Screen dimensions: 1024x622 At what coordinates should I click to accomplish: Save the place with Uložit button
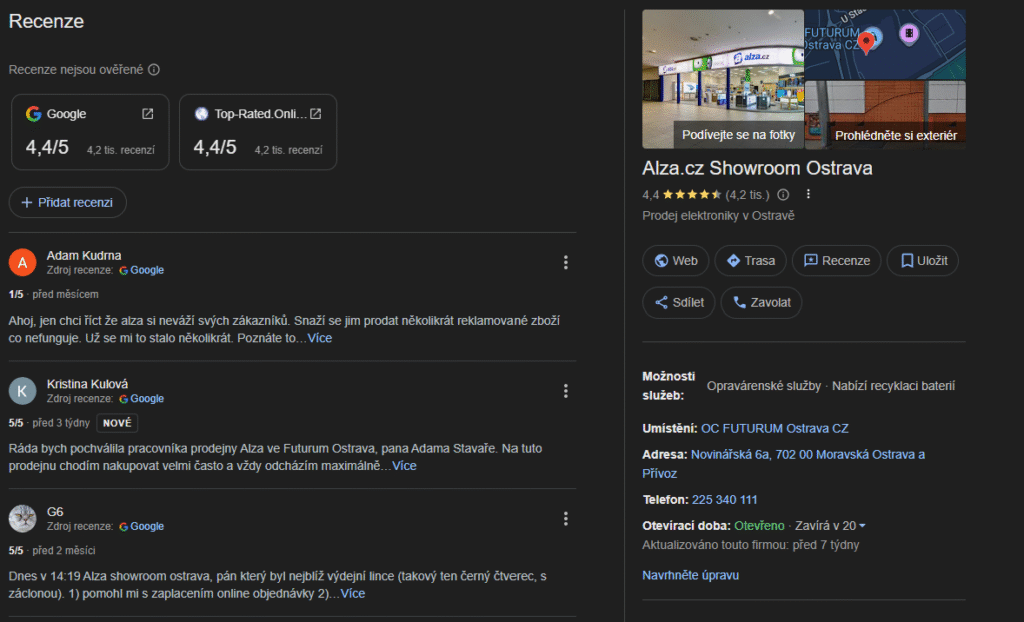point(923,261)
